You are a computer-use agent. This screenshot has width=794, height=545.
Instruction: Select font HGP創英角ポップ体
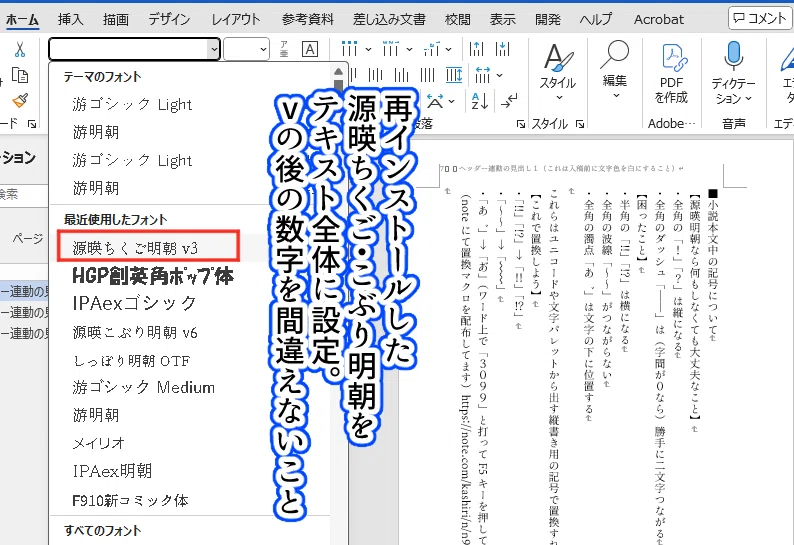153,276
